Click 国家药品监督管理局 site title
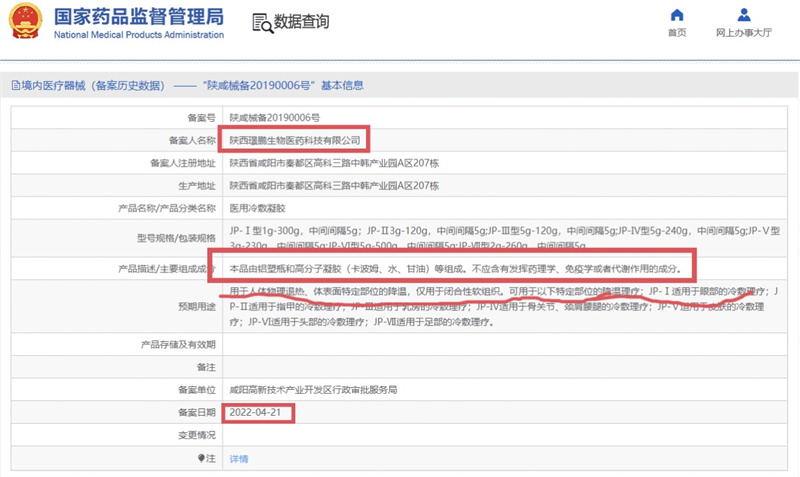800x477 pixels. click(138, 17)
